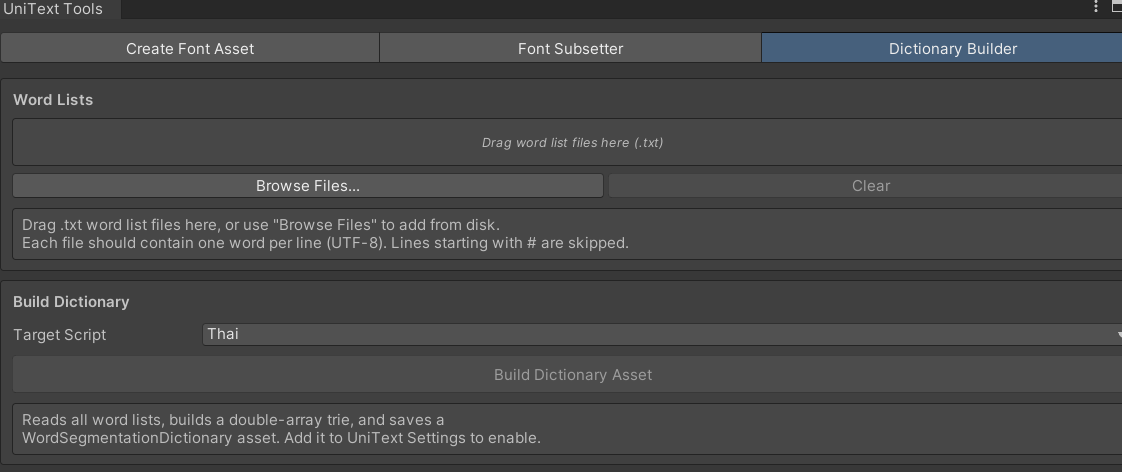Clear the word list files

pyautogui.click(x=865, y=186)
